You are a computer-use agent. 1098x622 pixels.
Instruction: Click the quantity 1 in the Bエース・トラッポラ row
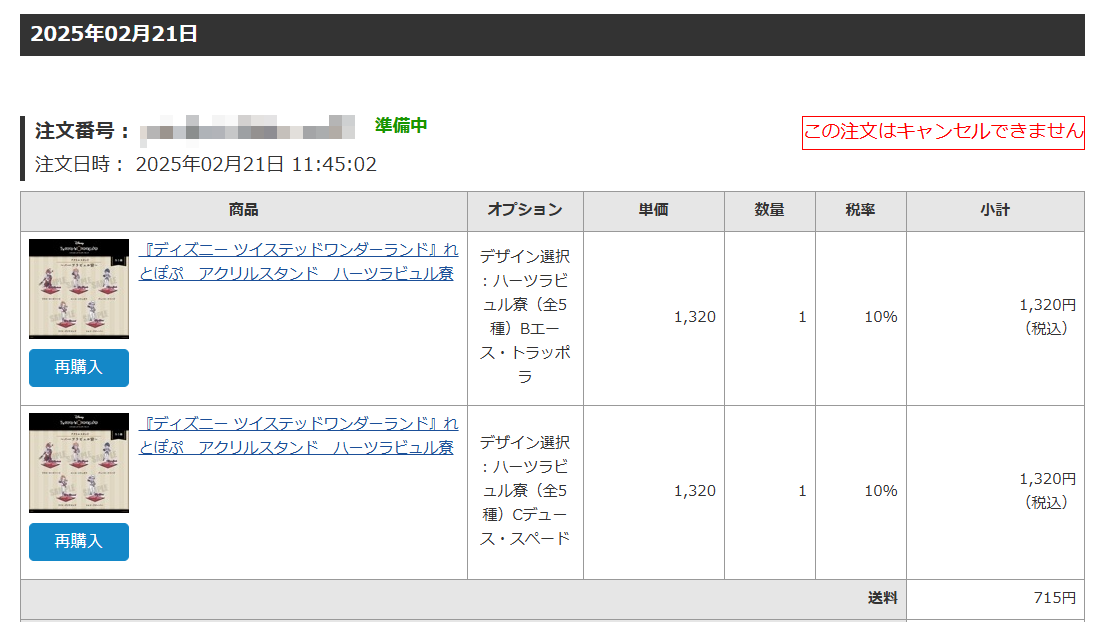pos(802,317)
